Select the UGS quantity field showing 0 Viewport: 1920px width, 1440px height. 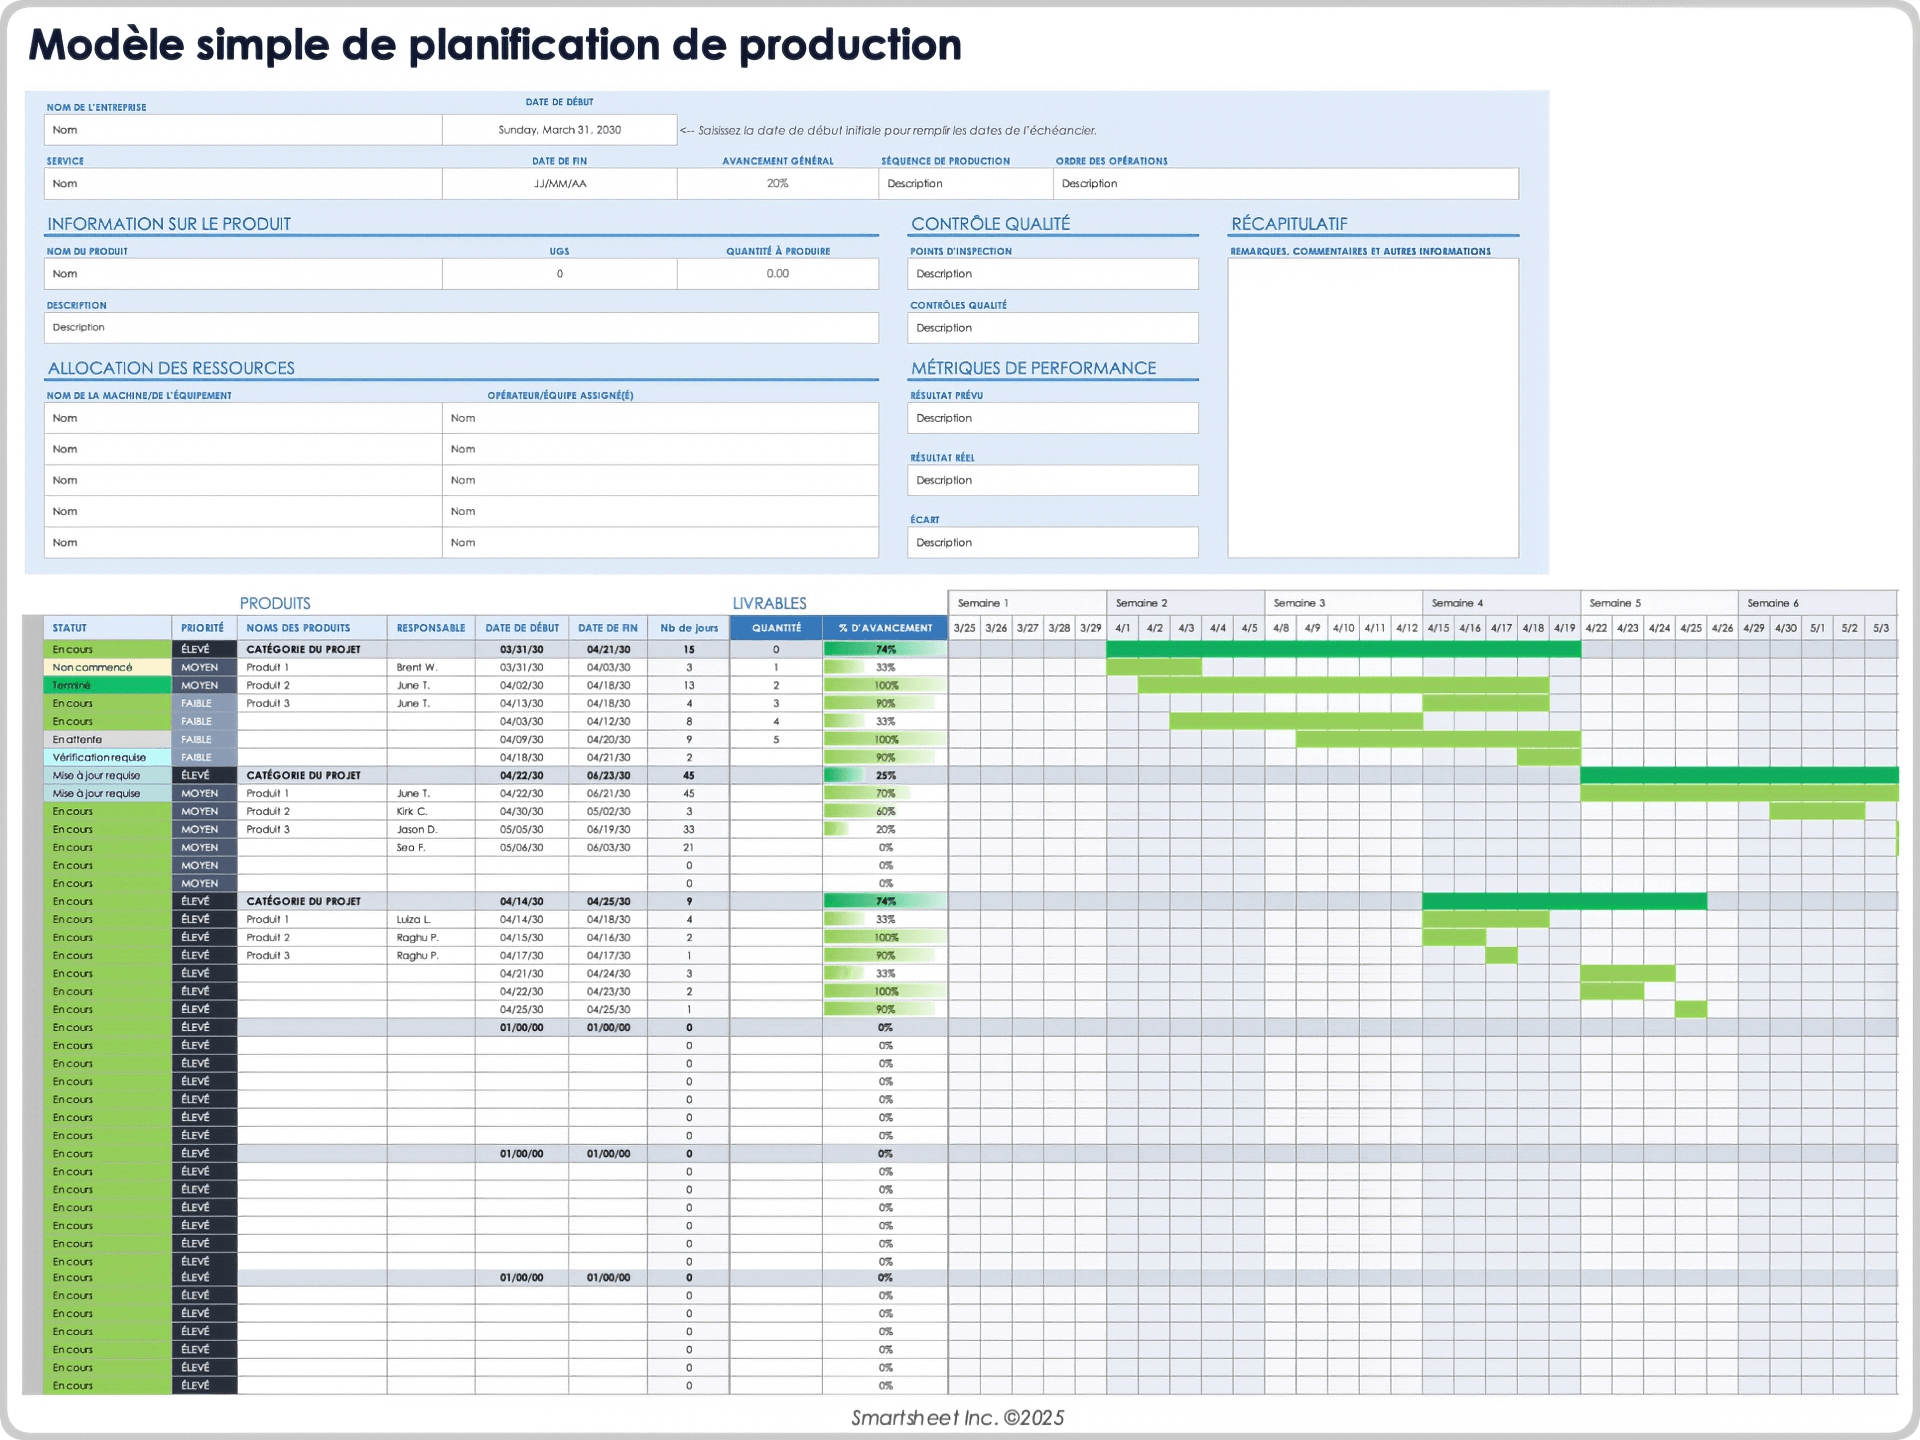(559, 273)
